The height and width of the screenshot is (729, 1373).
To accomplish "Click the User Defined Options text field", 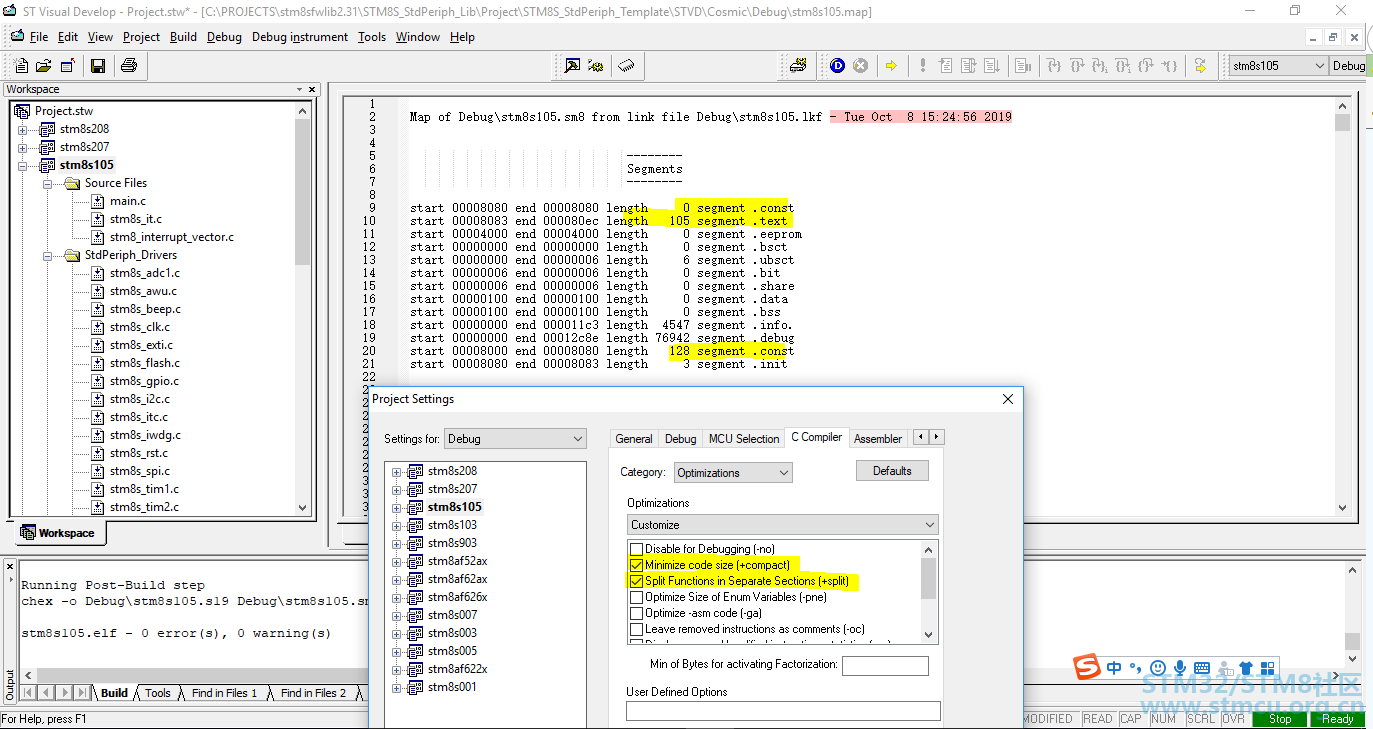I will point(783,711).
